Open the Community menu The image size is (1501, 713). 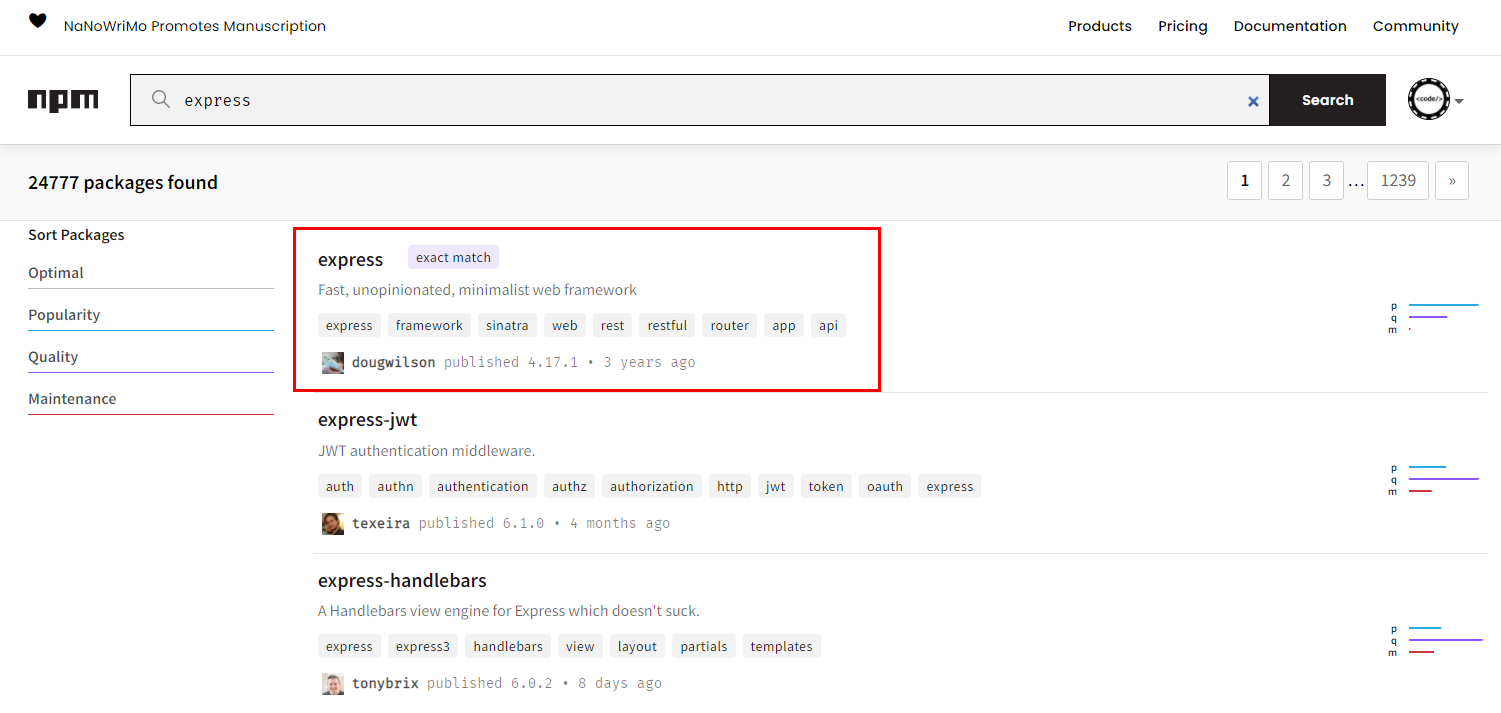tap(1416, 26)
